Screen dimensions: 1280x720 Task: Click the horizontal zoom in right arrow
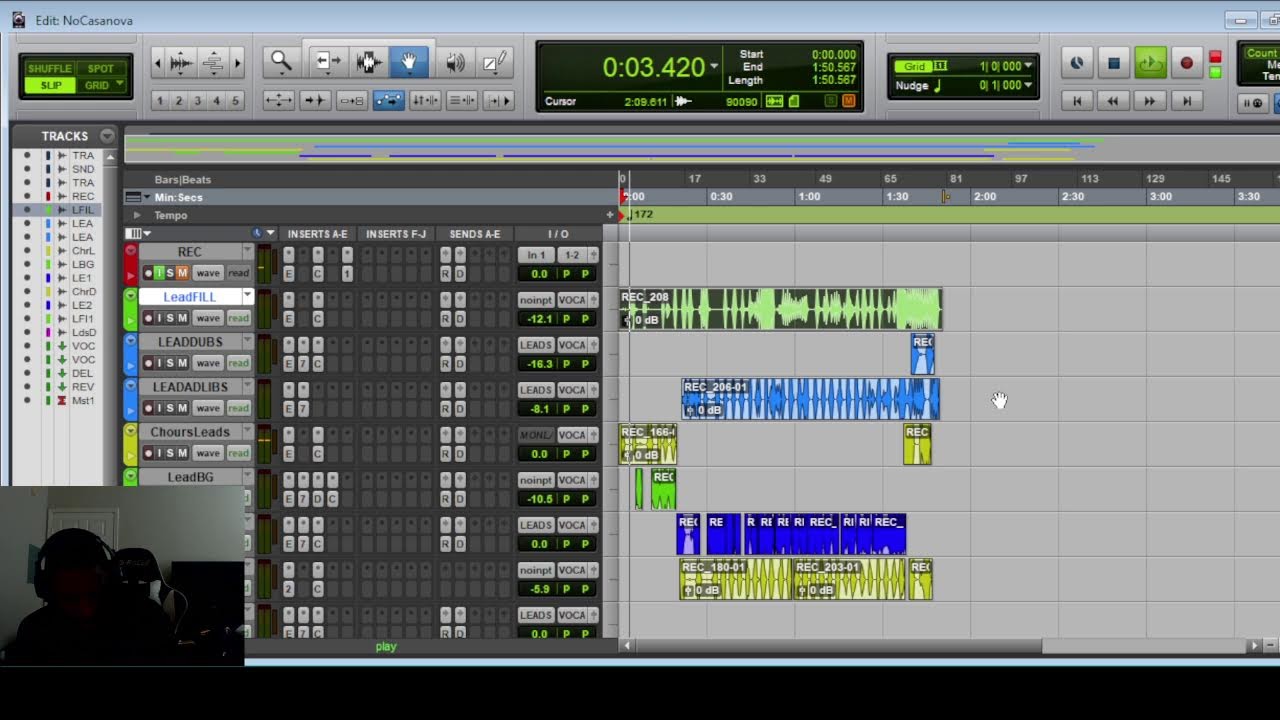238,63
